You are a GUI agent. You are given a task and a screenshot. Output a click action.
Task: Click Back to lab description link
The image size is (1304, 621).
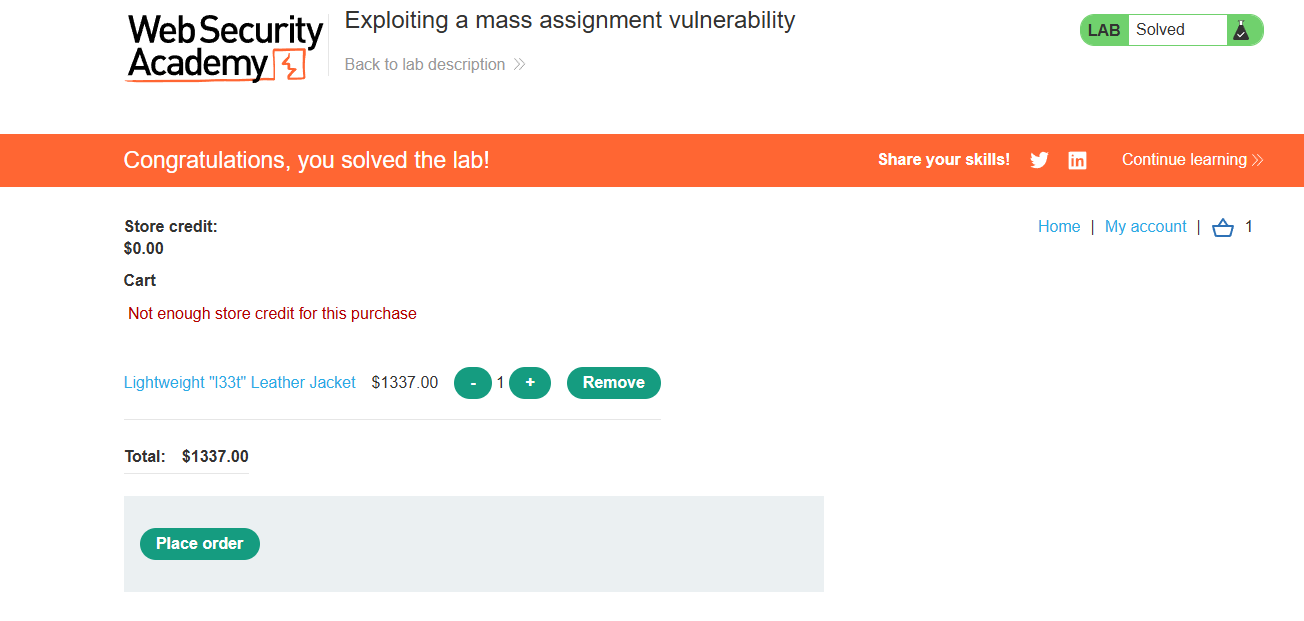pos(425,65)
